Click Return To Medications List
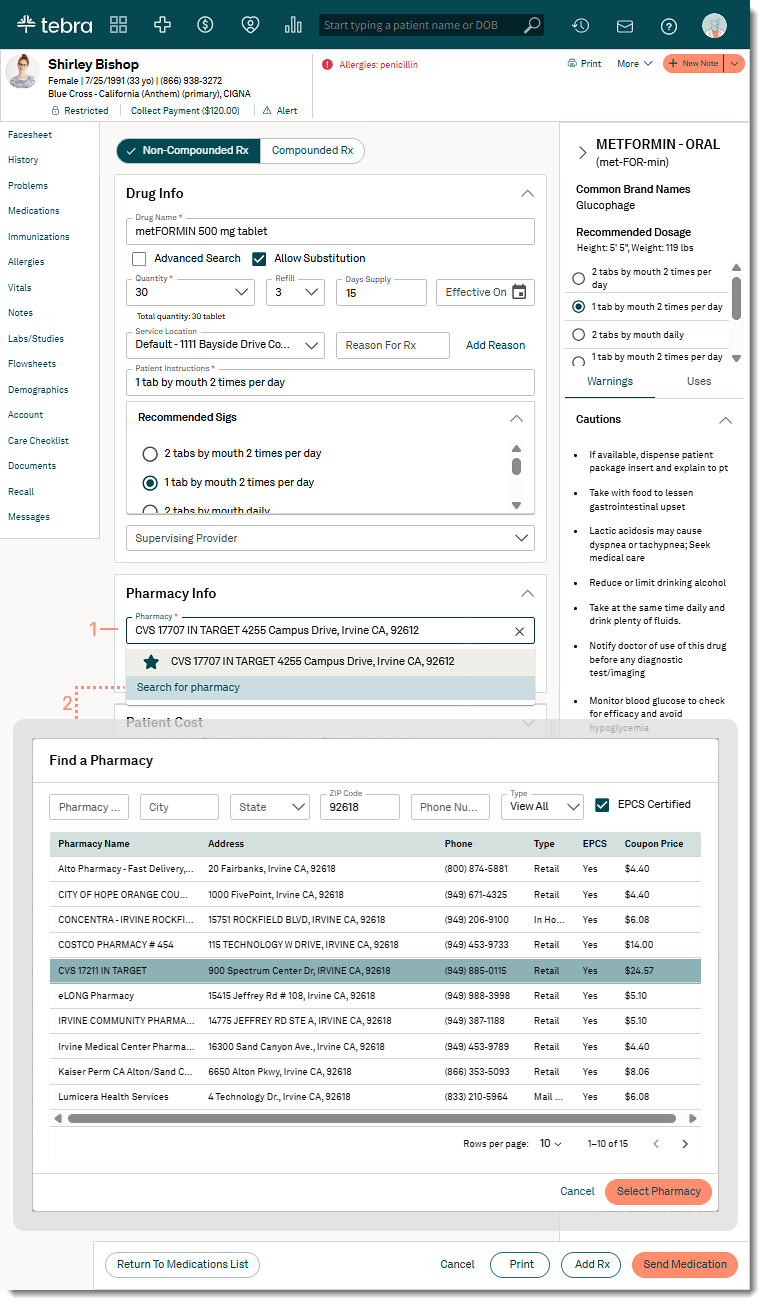765x1305 pixels. point(182,1264)
